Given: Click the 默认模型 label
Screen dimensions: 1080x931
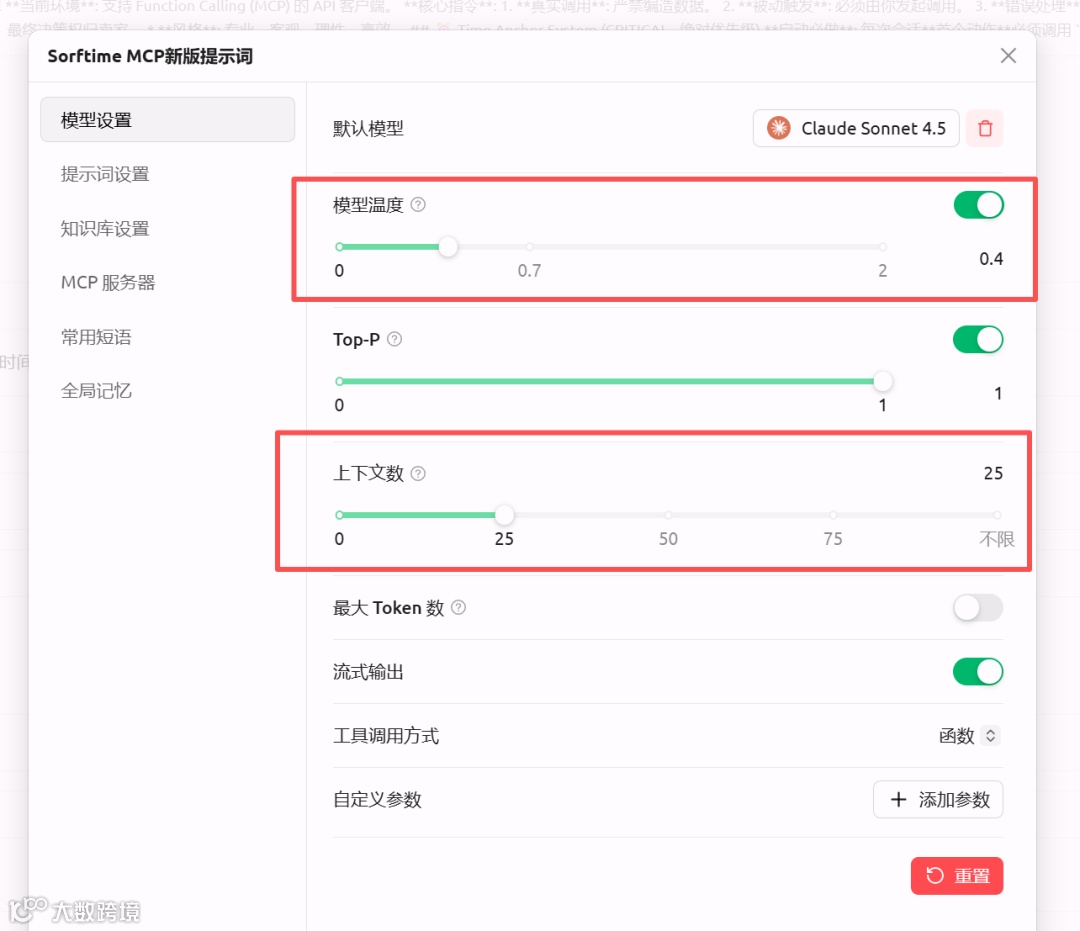Looking at the screenshot, I should [x=368, y=129].
